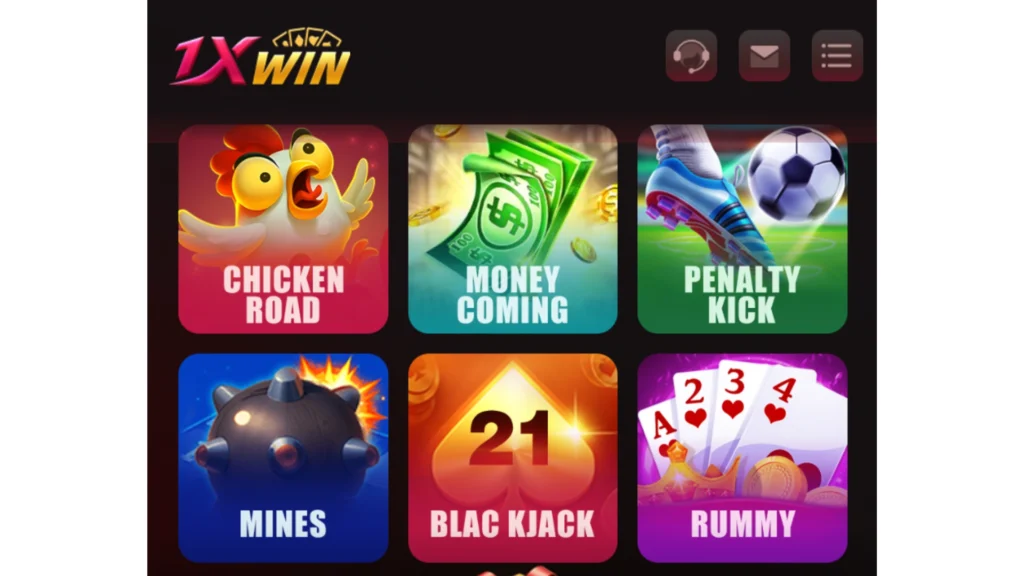The width and height of the screenshot is (1024, 576).
Task: Open the envelope messages icon
Action: (x=764, y=56)
